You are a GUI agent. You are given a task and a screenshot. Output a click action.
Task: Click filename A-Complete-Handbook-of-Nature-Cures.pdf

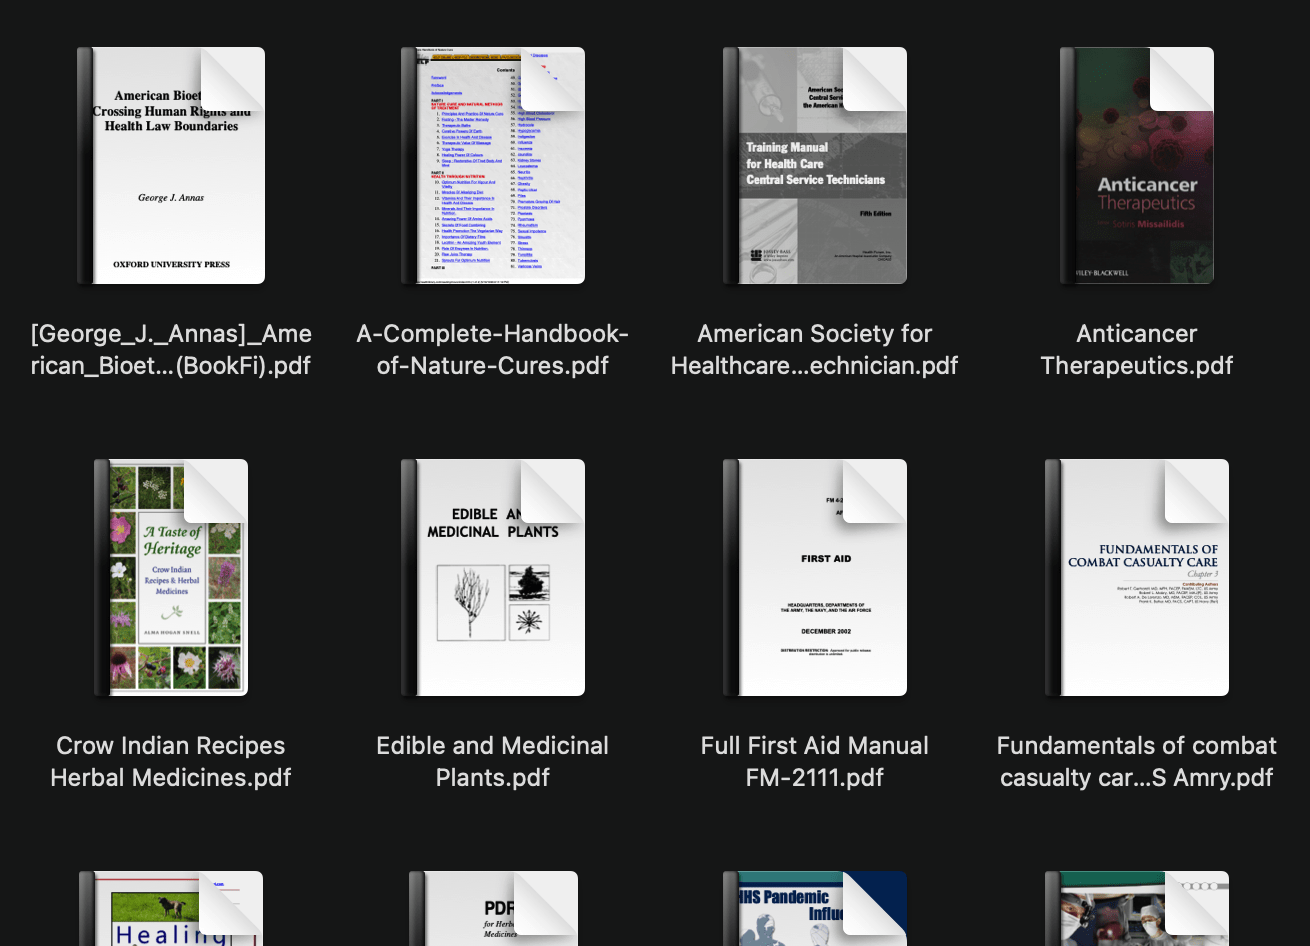pos(493,349)
